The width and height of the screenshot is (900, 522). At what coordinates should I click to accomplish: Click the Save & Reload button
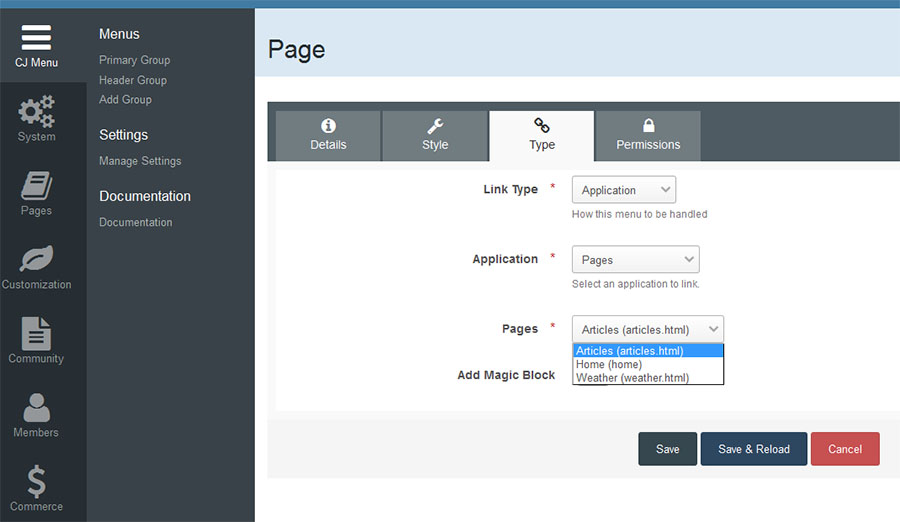pos(753,449)
